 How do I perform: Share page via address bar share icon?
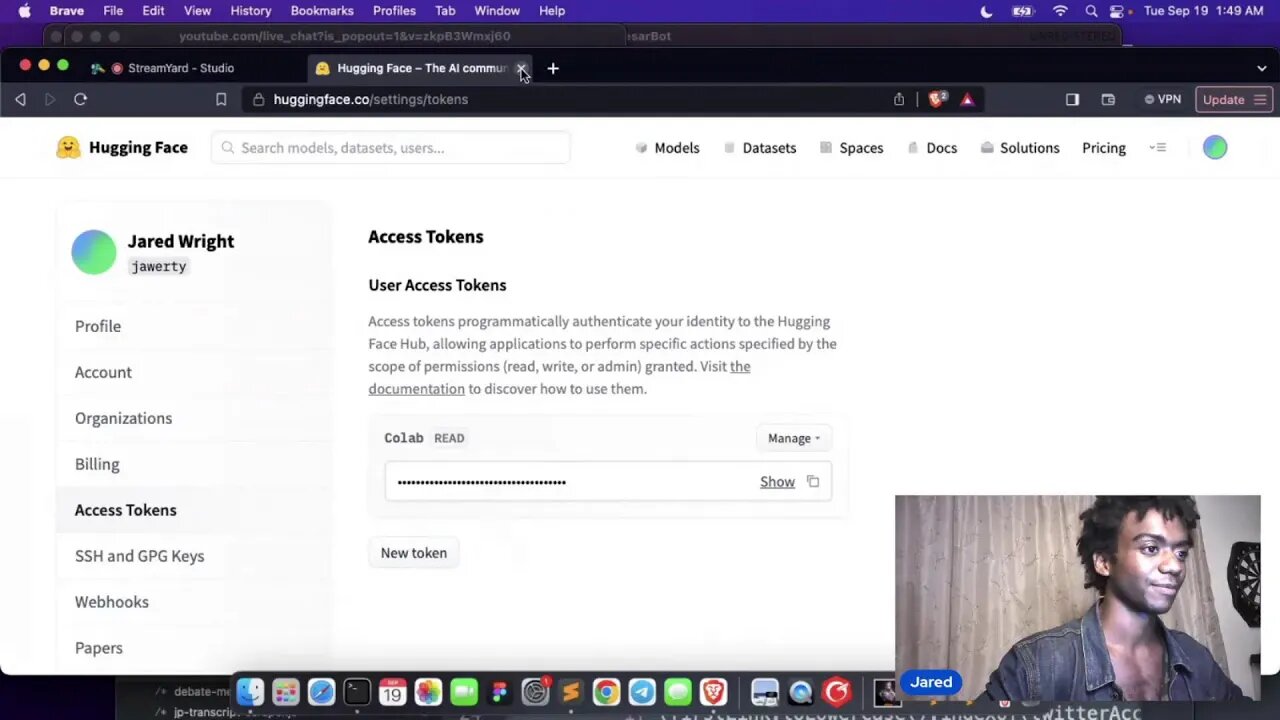(x=899, y=99)
